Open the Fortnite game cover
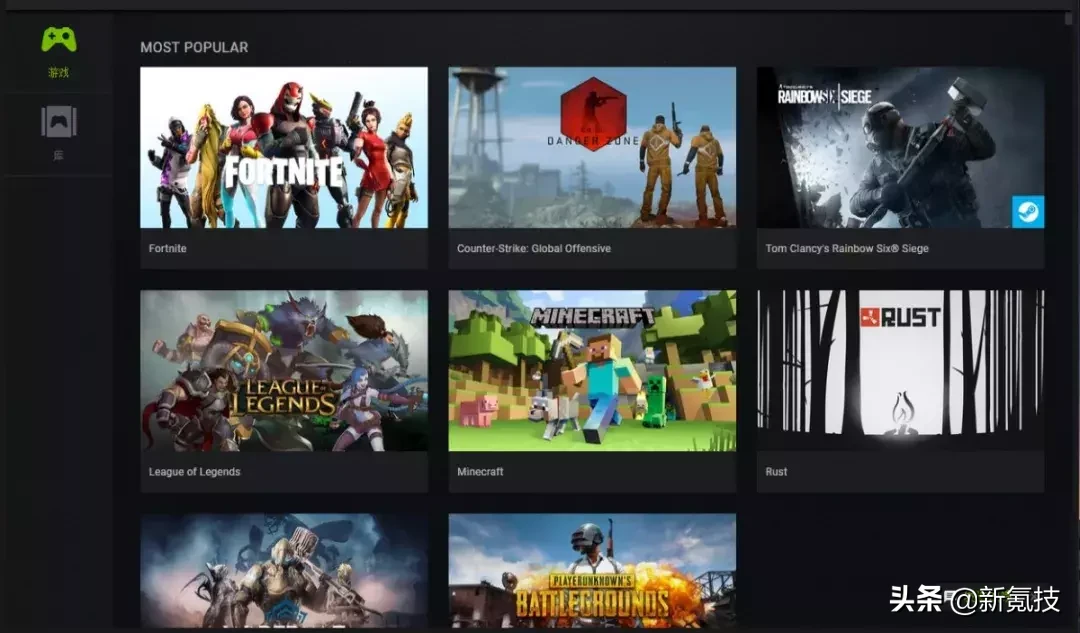This screenshot has width=1080, height=633. [284, 147]
